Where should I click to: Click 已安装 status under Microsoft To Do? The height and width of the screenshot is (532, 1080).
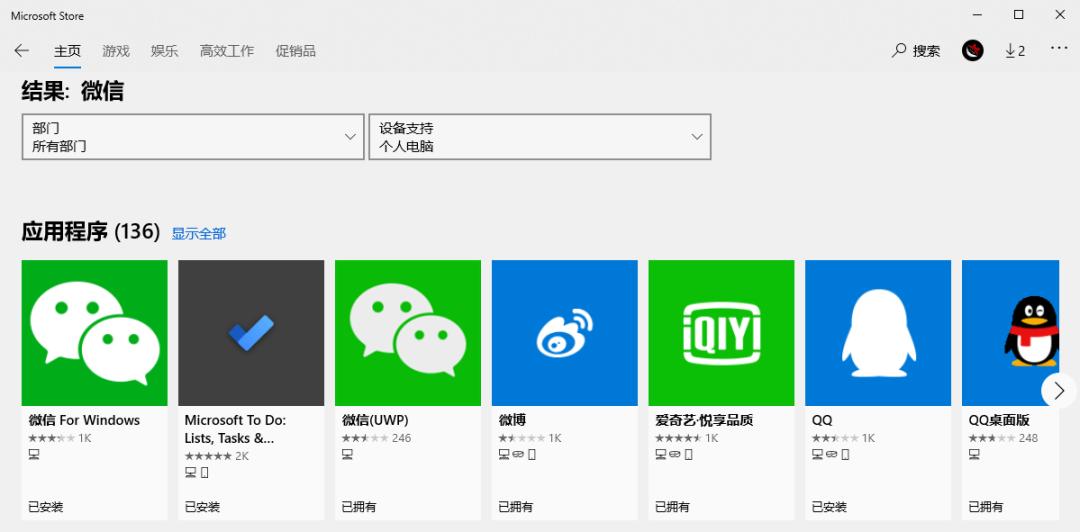pyautogui.click(x=202, y=507)
